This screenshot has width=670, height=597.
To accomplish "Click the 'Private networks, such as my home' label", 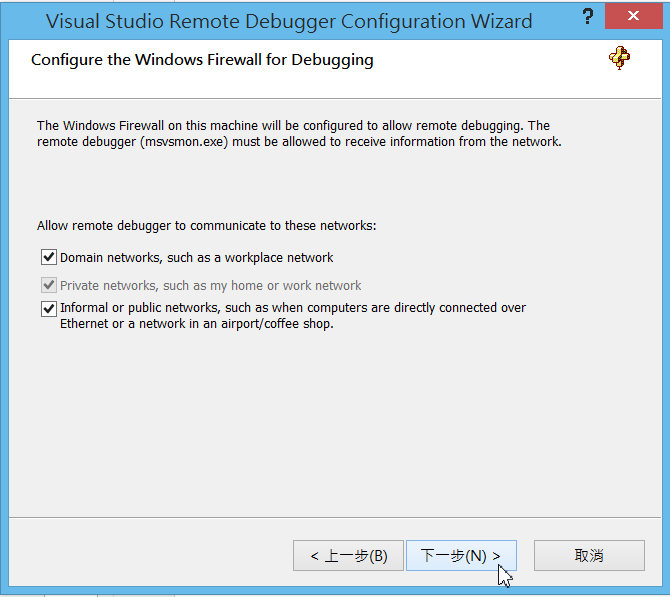I will coord(210,285).
